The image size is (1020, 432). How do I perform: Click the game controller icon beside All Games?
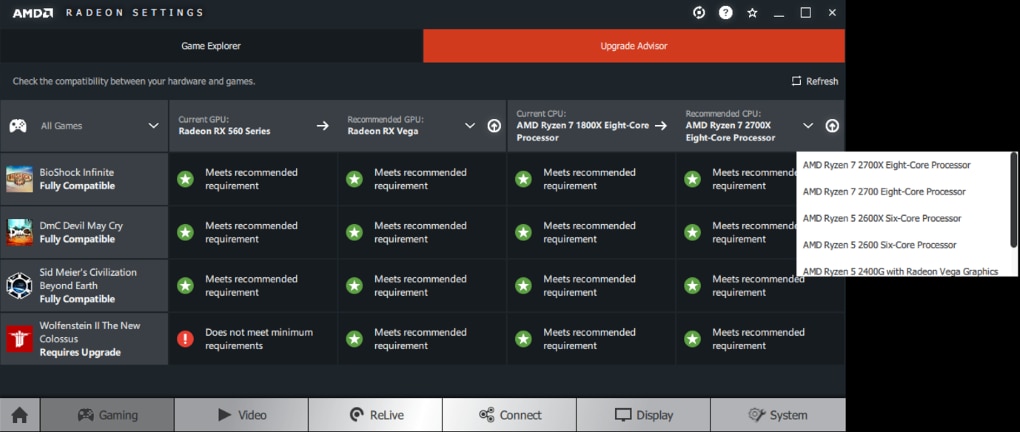pos(18,126)
